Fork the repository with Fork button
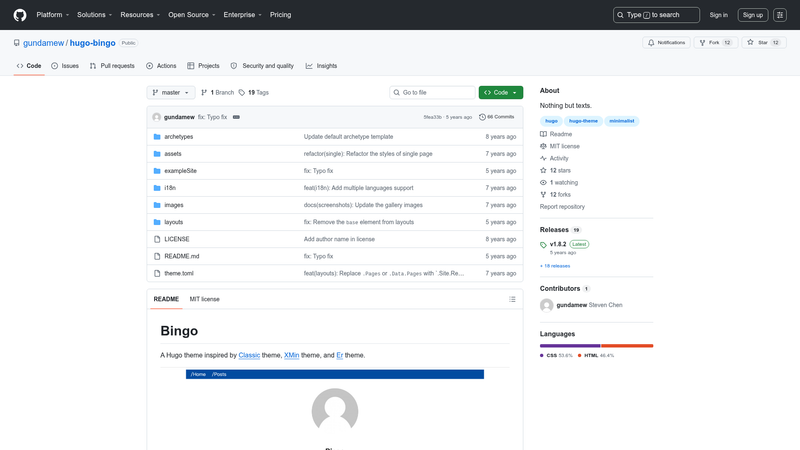 pyautogui.click(x=715, y=43)
